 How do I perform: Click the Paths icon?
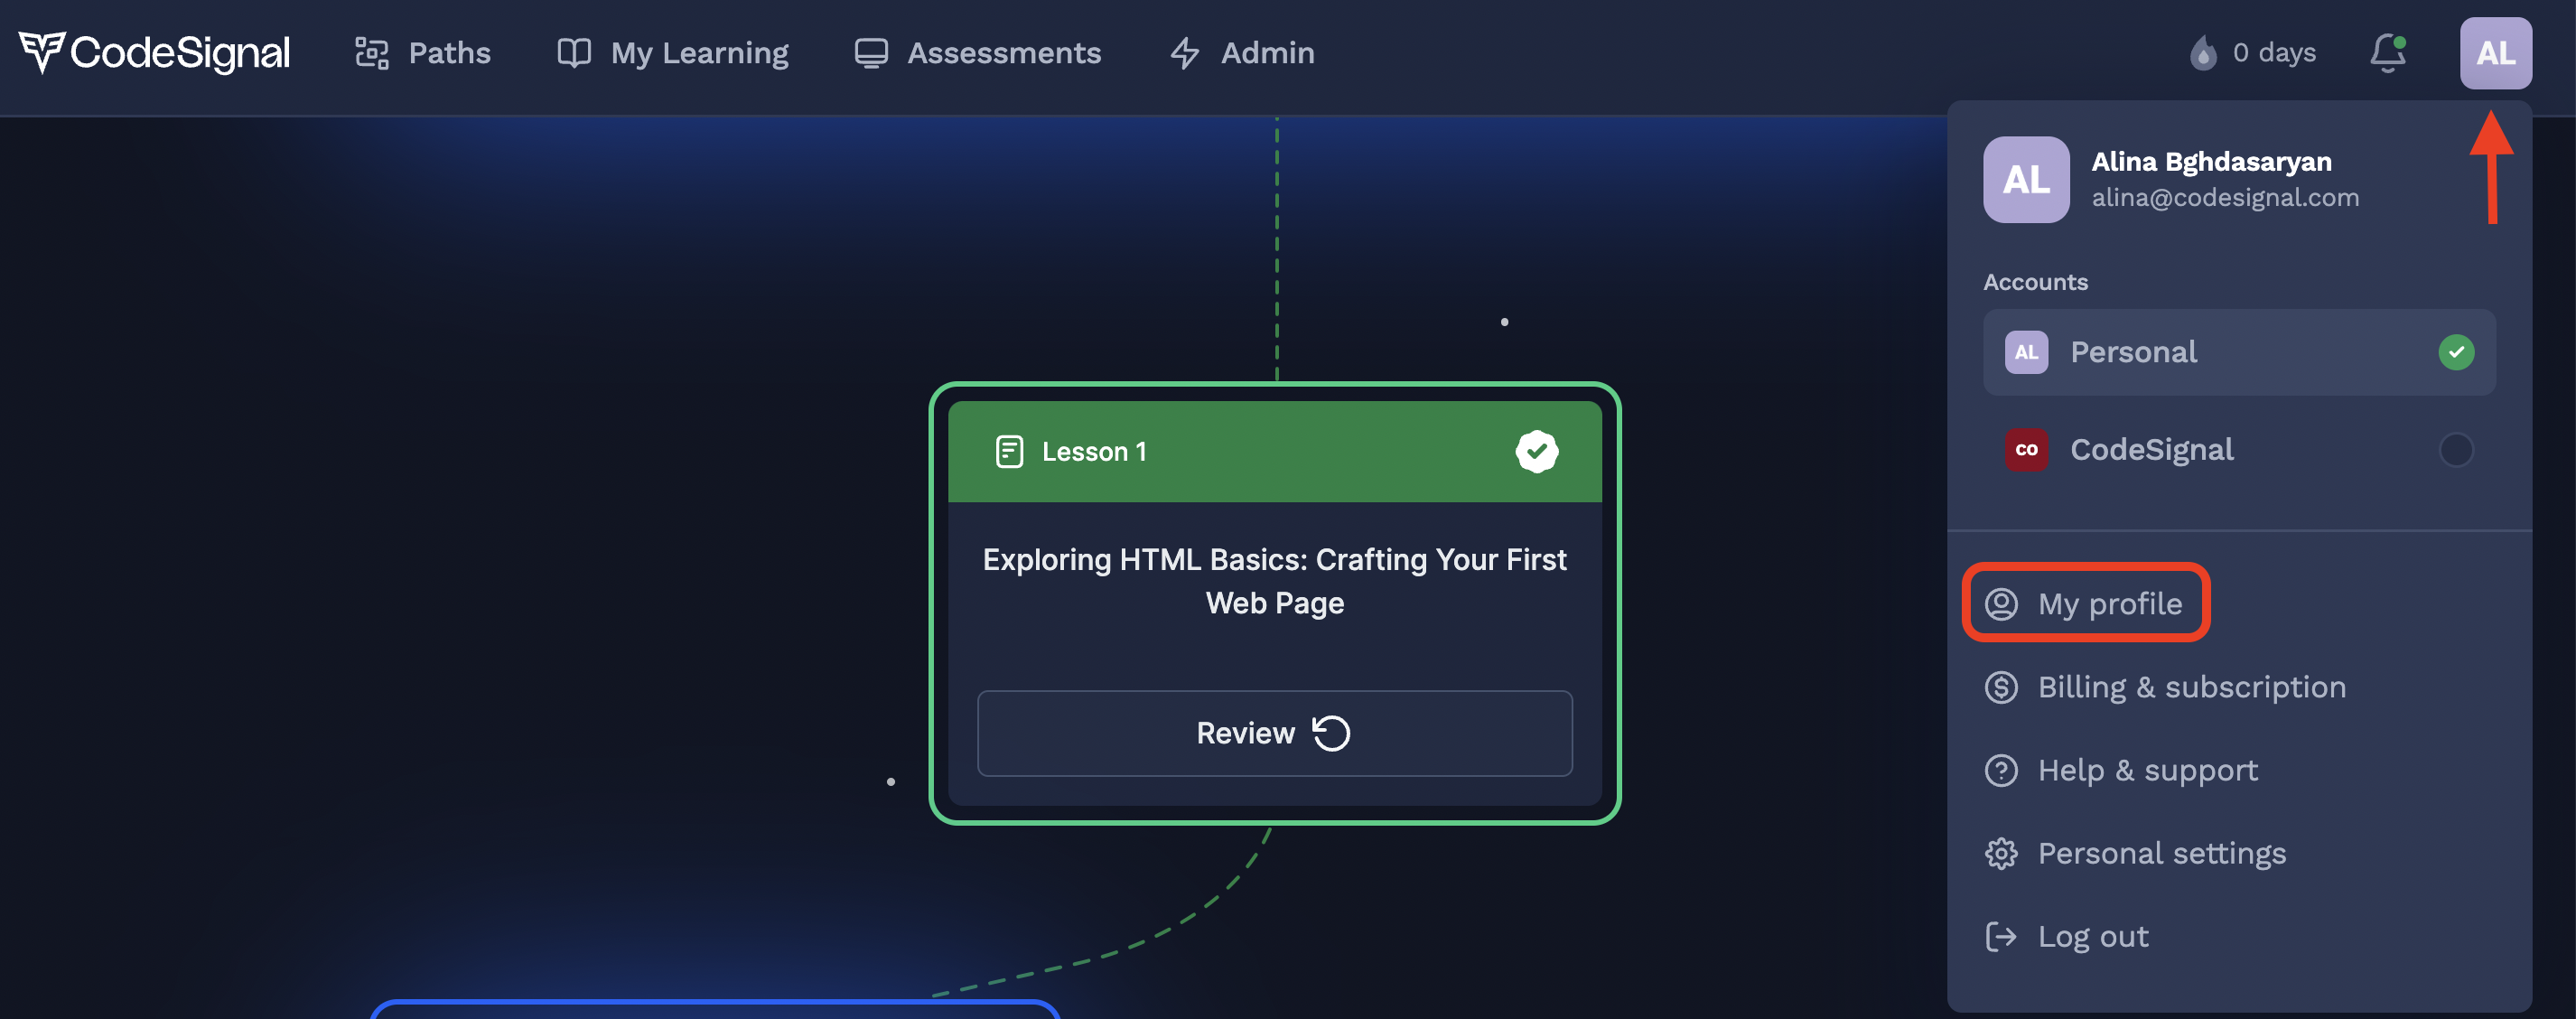pyautogui.click(x=372, y=53)
